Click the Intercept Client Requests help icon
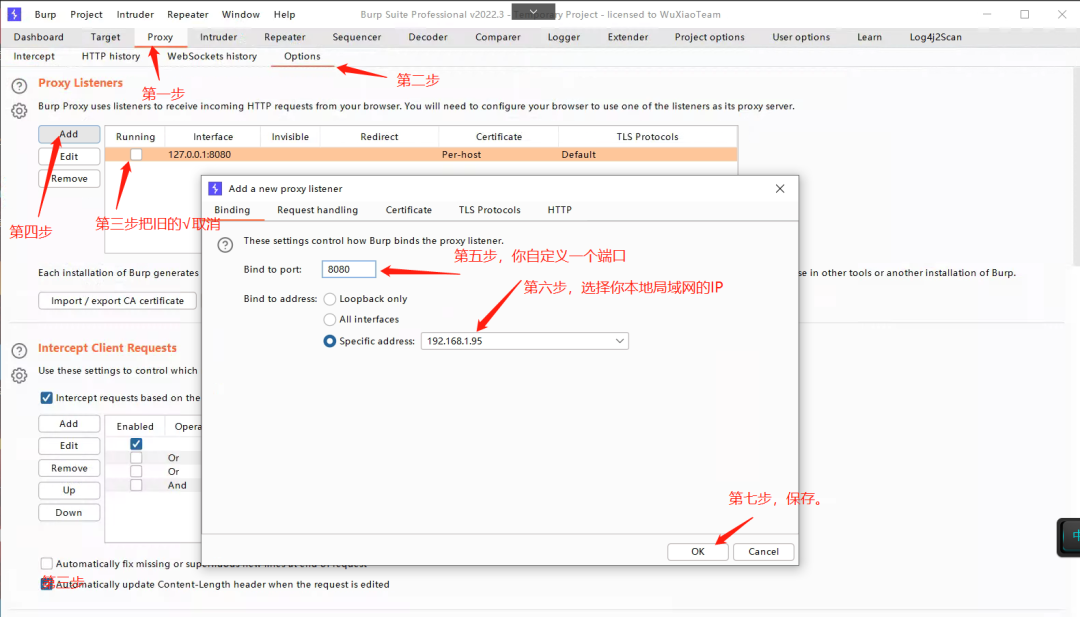The image size is (1080, 617). (19, 351)
